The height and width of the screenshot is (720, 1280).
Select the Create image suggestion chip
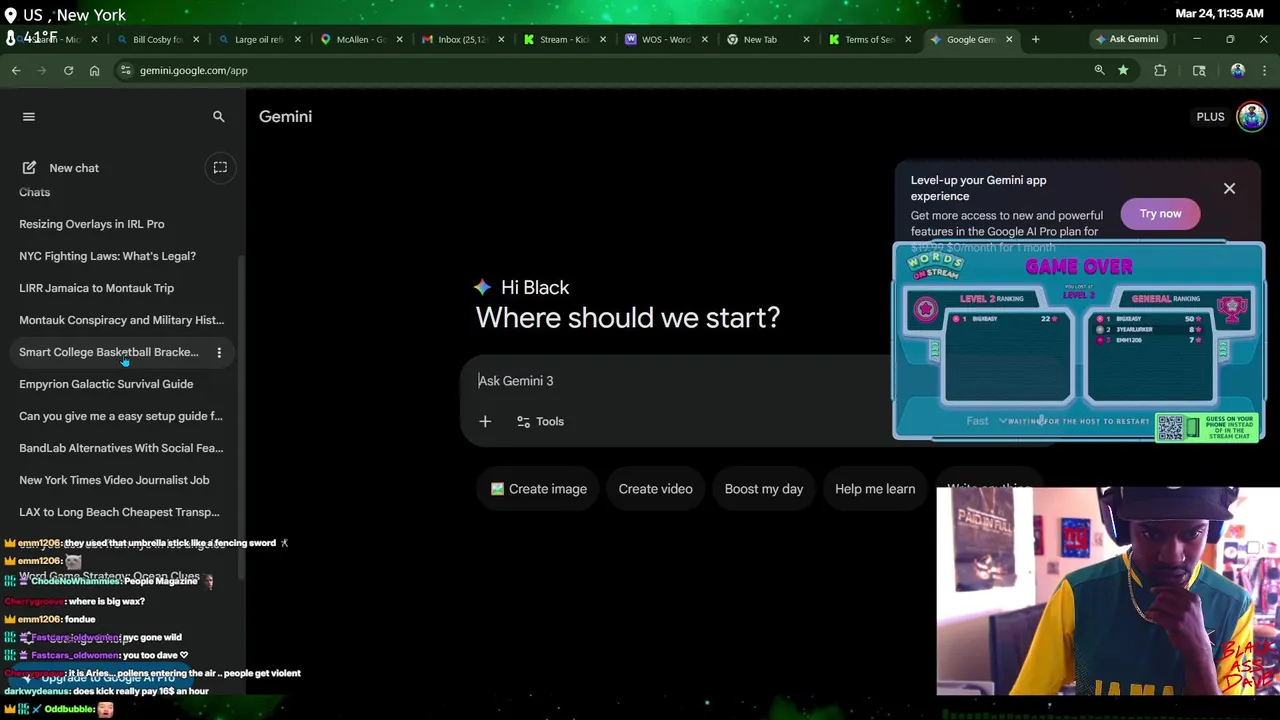(538, 489)
